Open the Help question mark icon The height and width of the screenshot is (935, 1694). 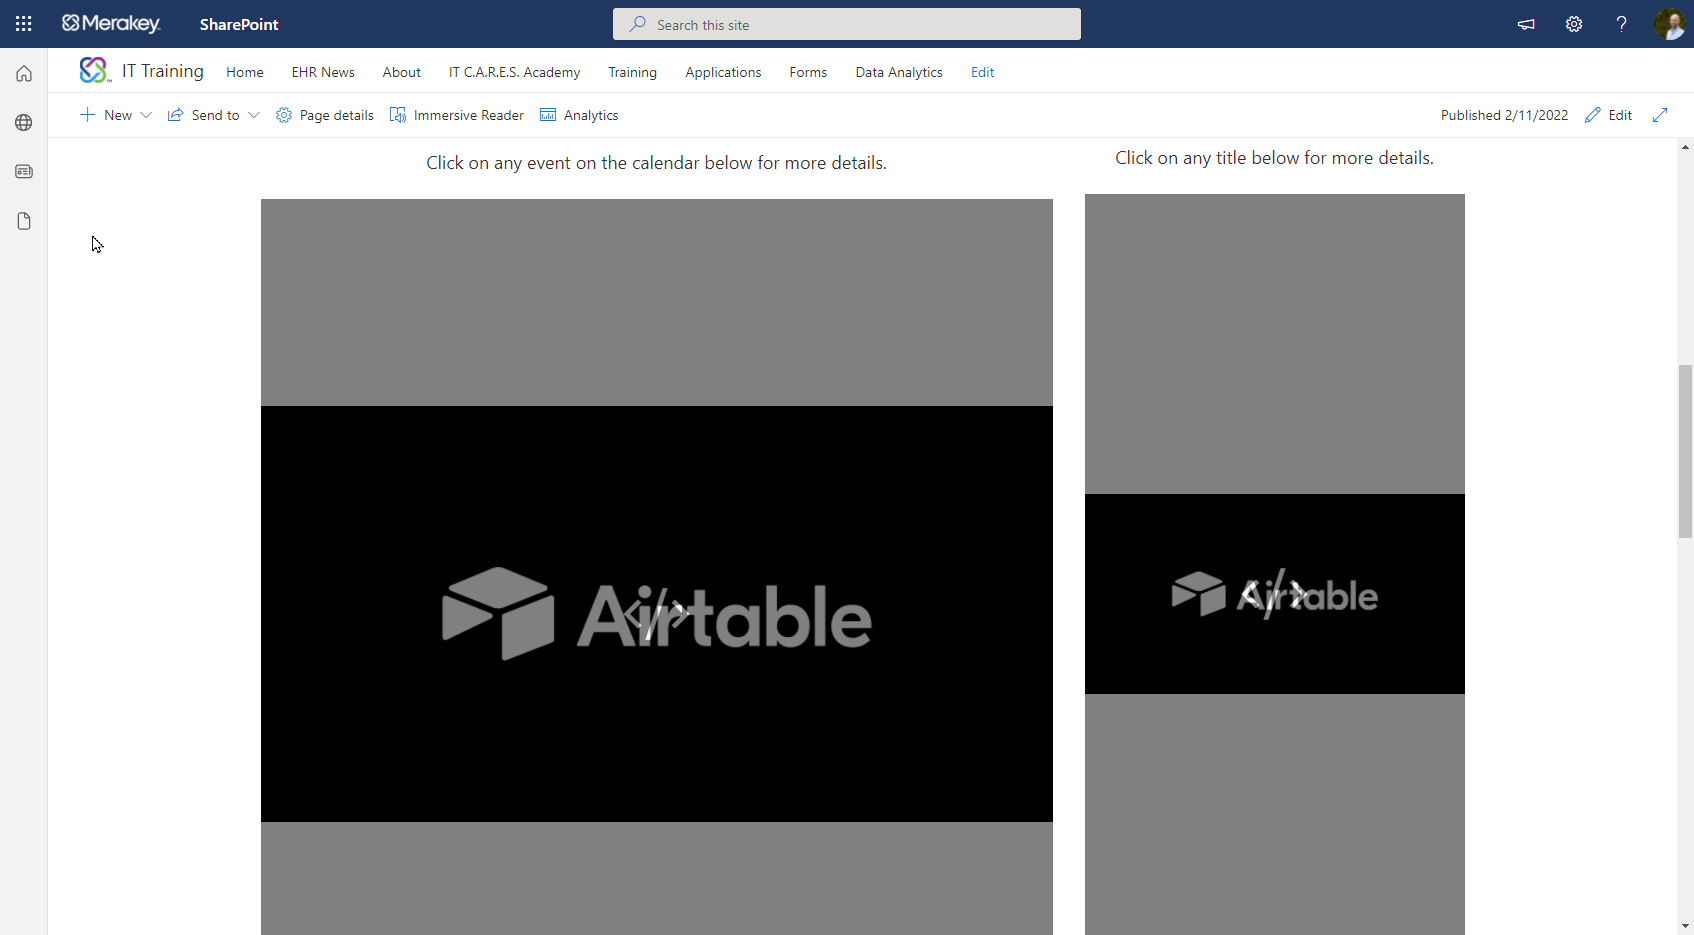[1622, 24]
